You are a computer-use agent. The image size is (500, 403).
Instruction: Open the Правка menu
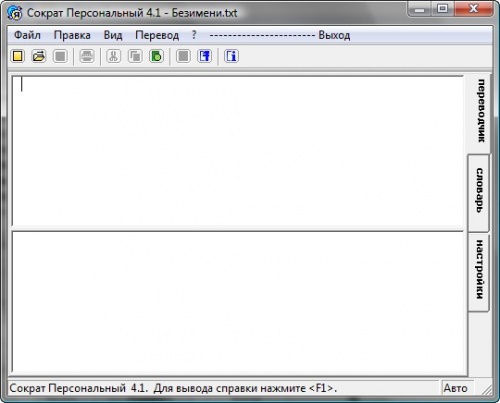pyautogui.click(x=72, y=35)
